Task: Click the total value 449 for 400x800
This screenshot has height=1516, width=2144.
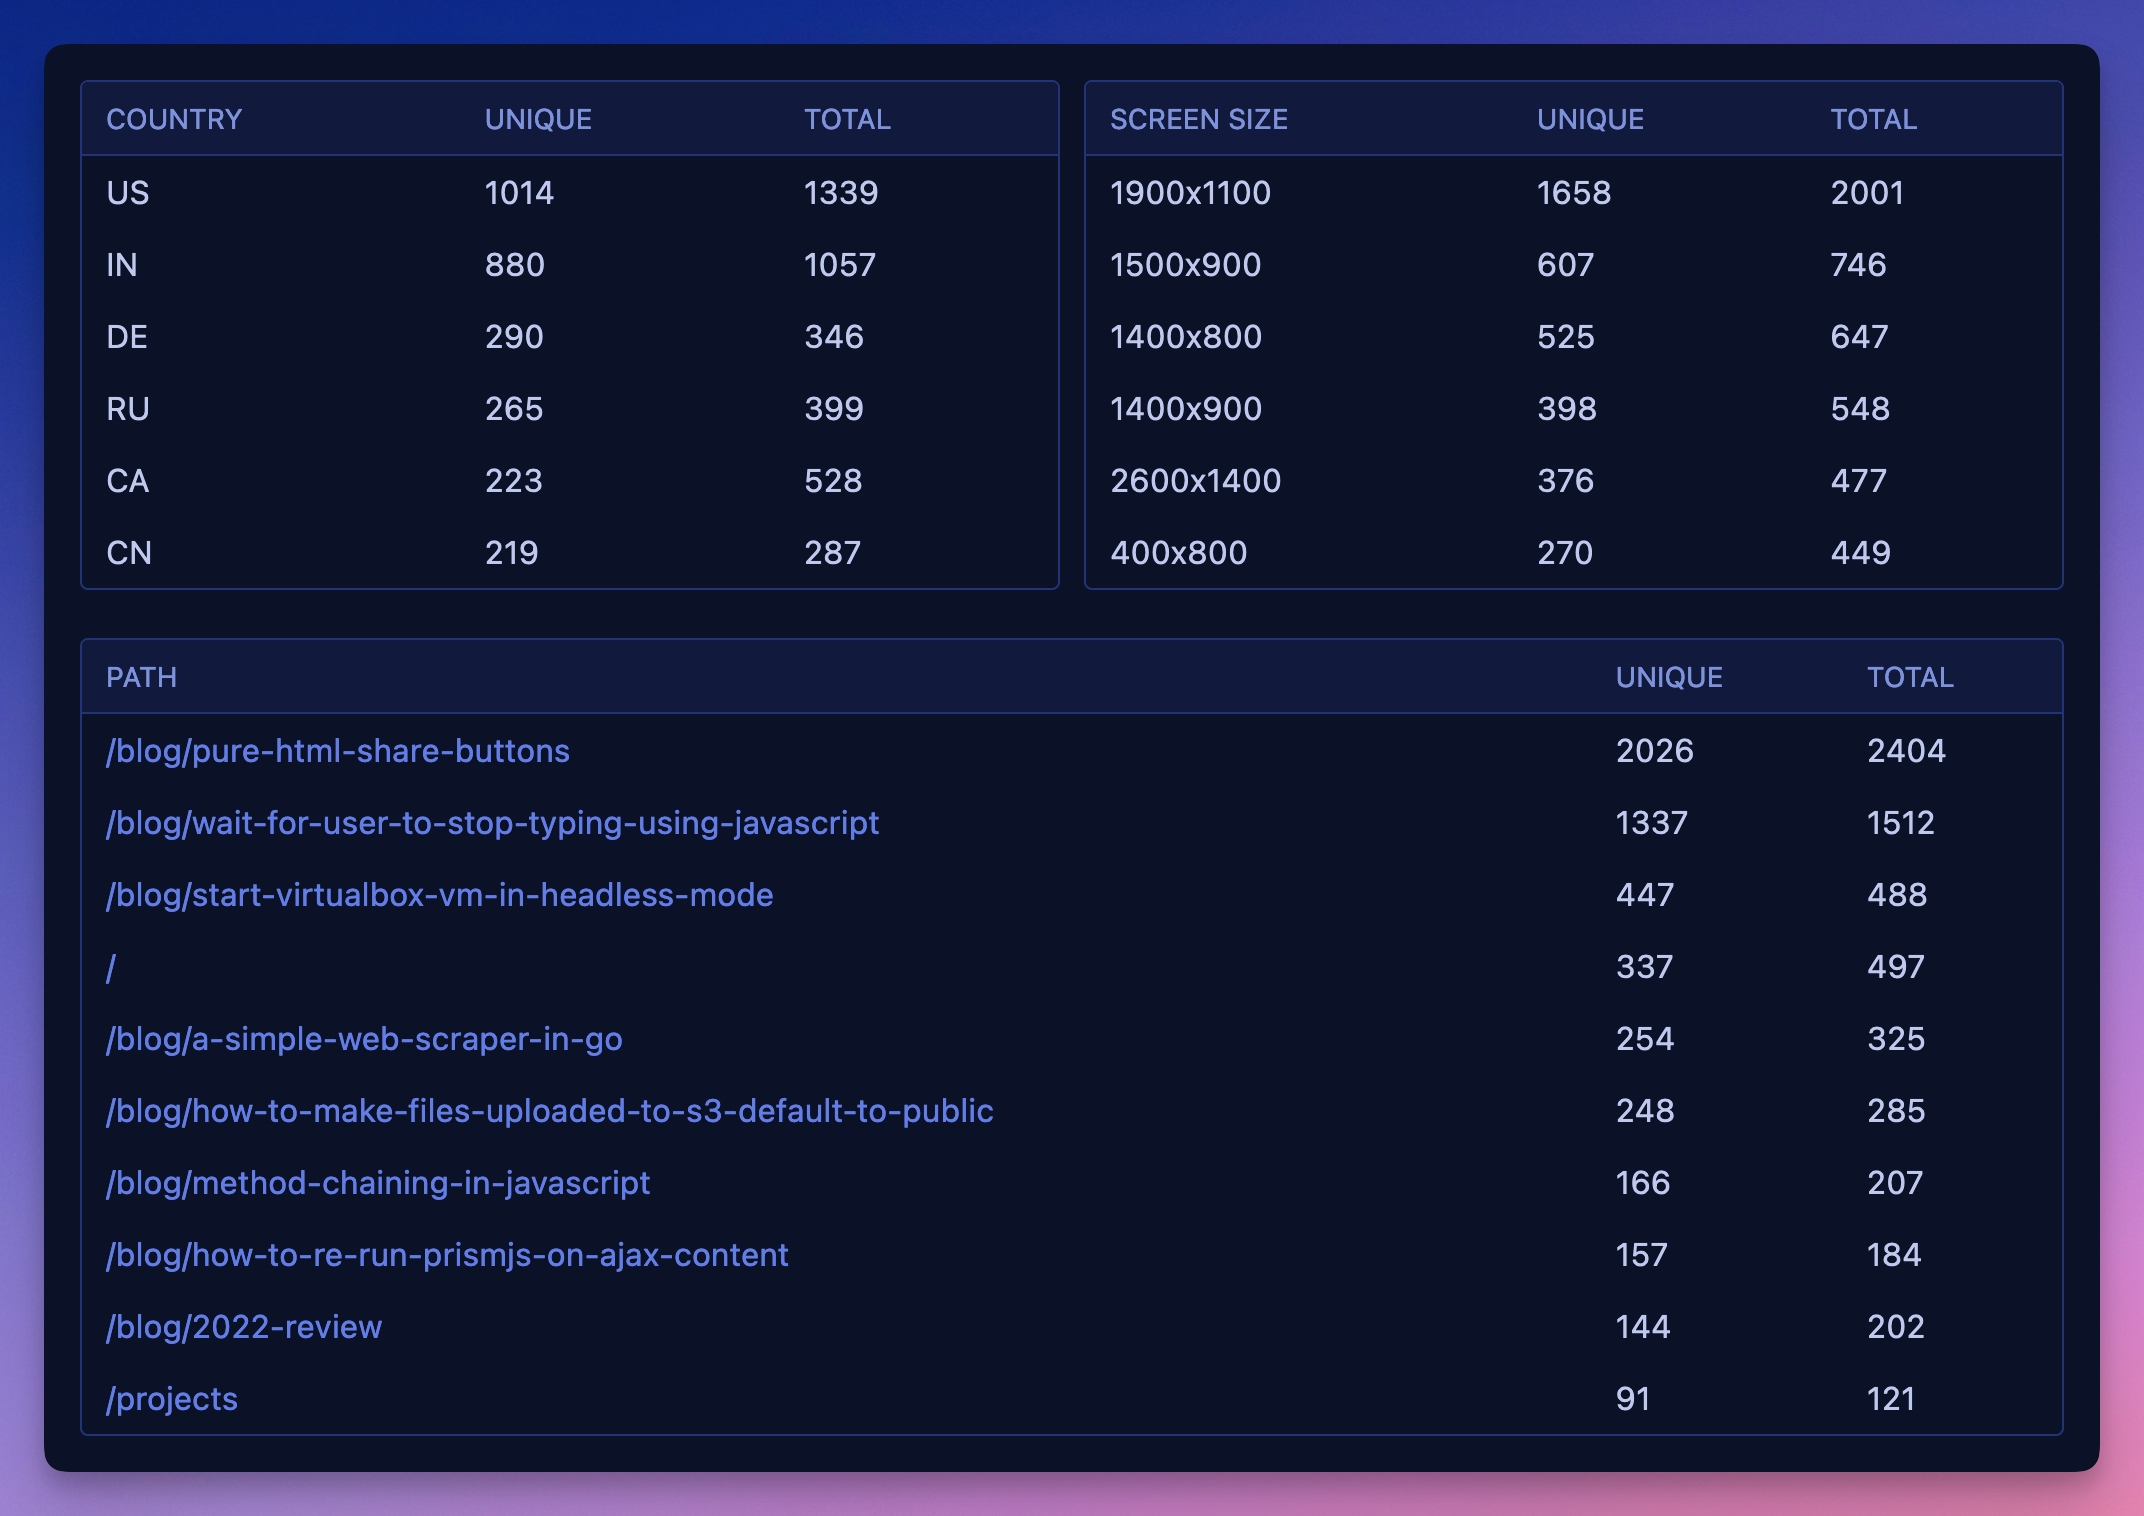Action: (x=1860, y=552)
